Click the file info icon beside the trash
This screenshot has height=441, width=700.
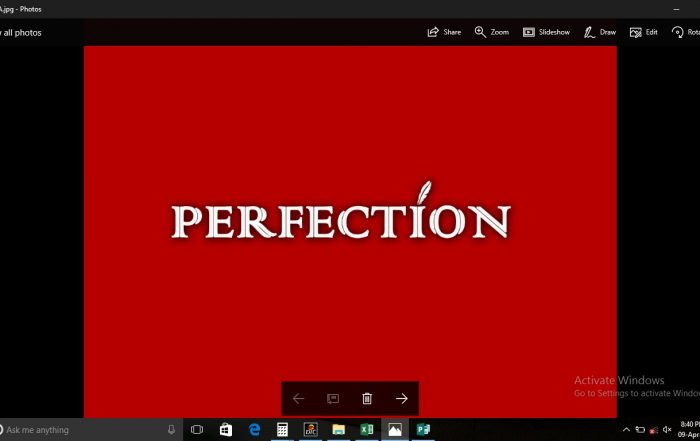333,398
